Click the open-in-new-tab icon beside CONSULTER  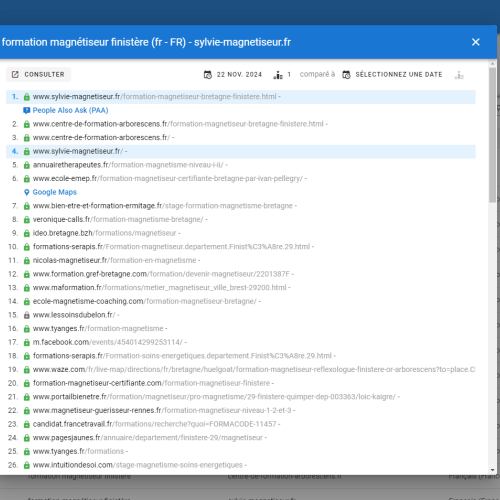(15, 74)
